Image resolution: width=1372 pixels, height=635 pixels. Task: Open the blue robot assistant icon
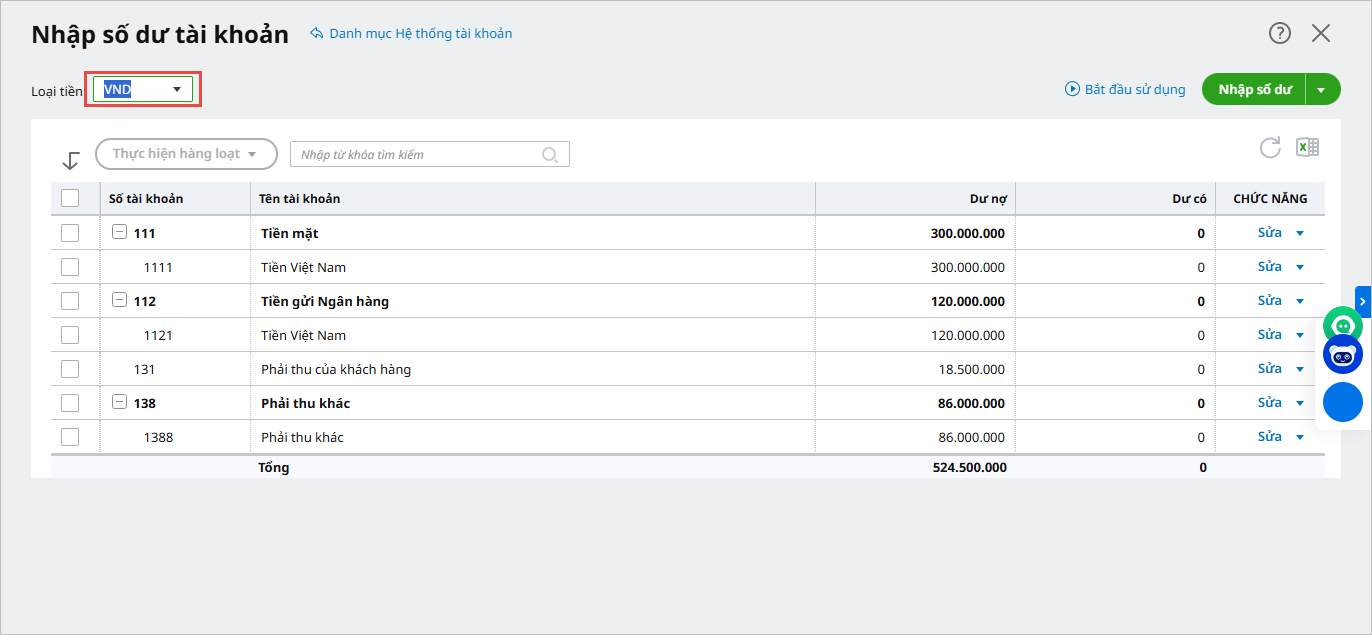tap(1342, 354)
